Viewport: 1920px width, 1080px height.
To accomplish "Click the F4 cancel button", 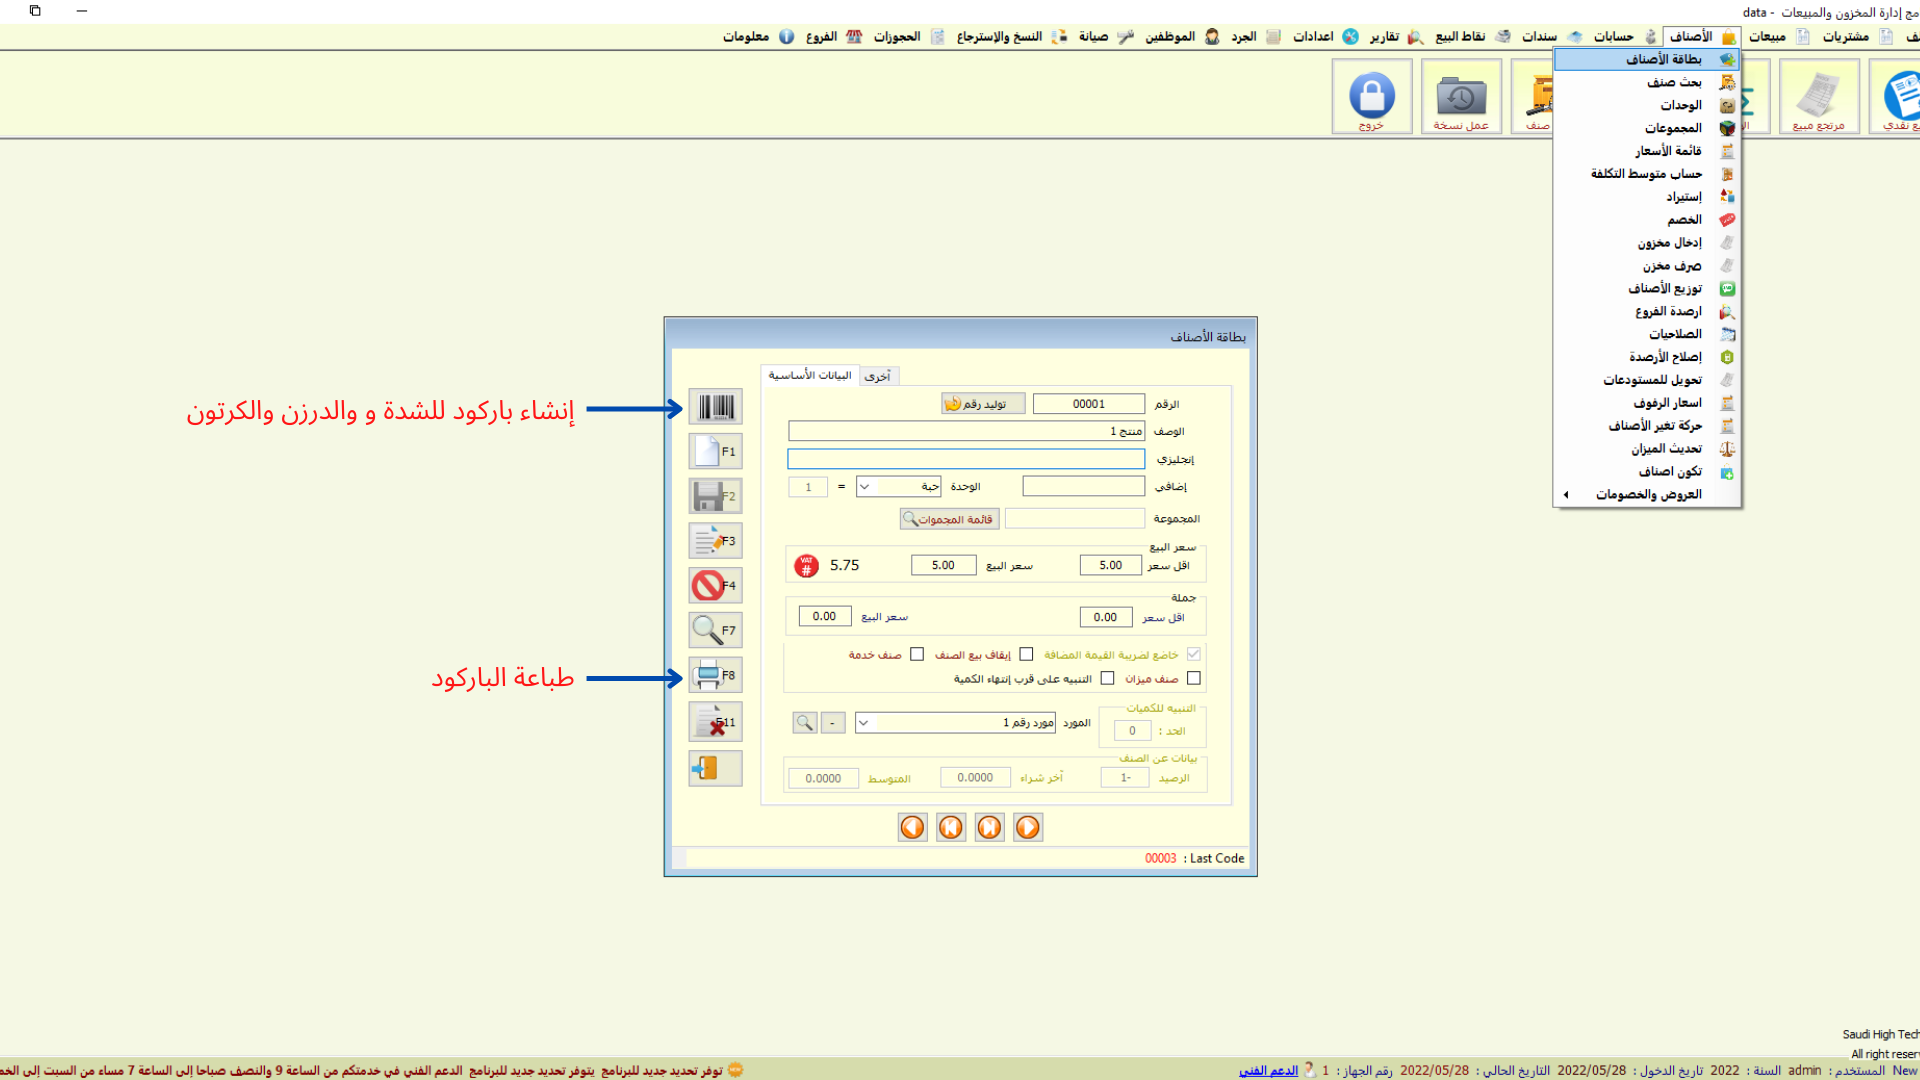I will [x=715, y=586].
